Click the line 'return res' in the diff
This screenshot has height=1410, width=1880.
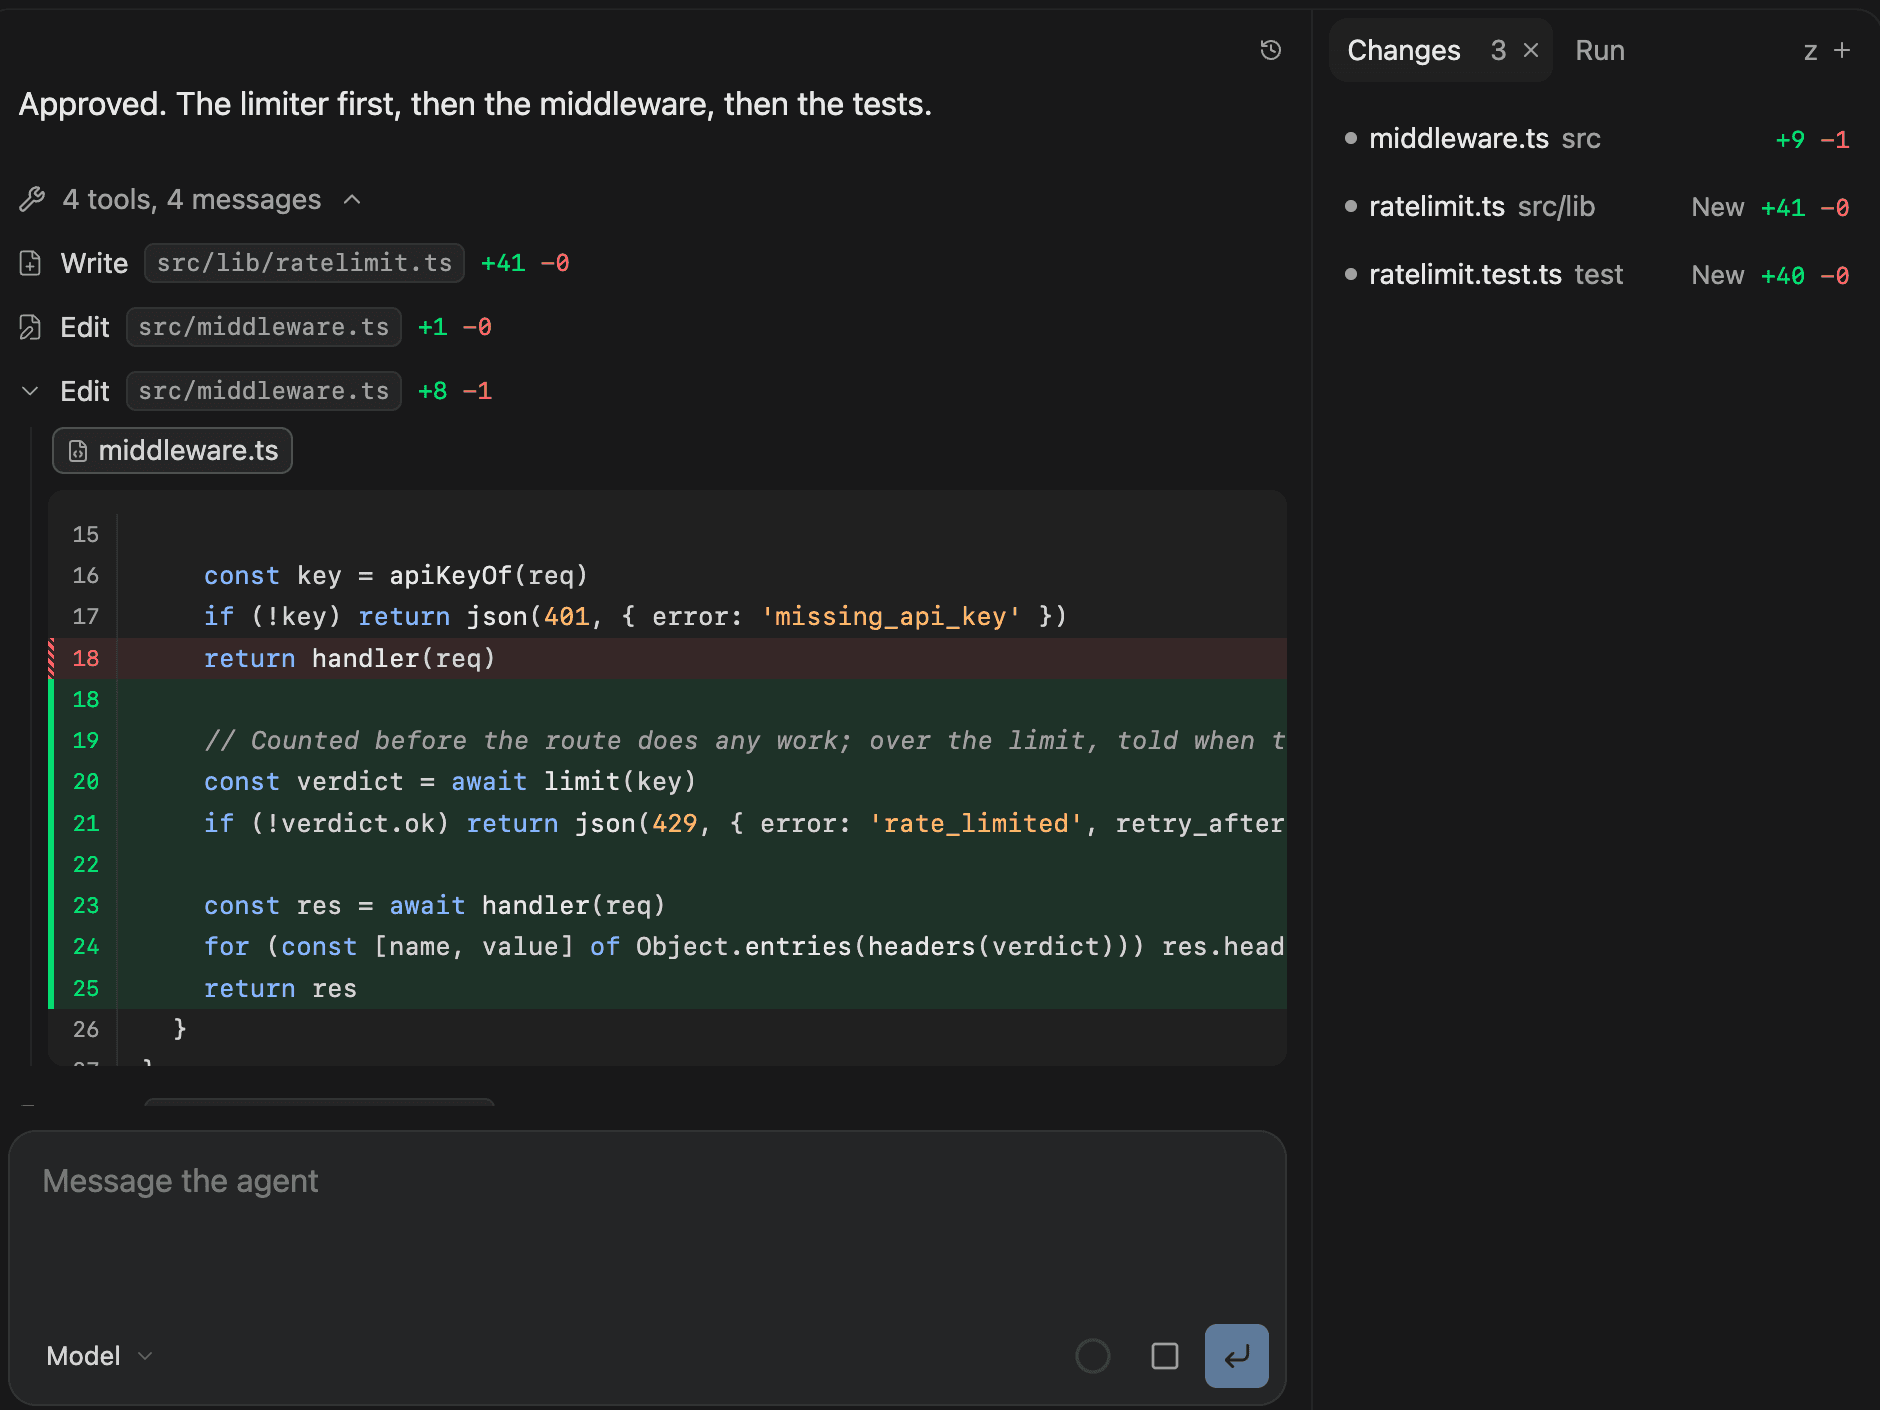(x=280, y=989)
